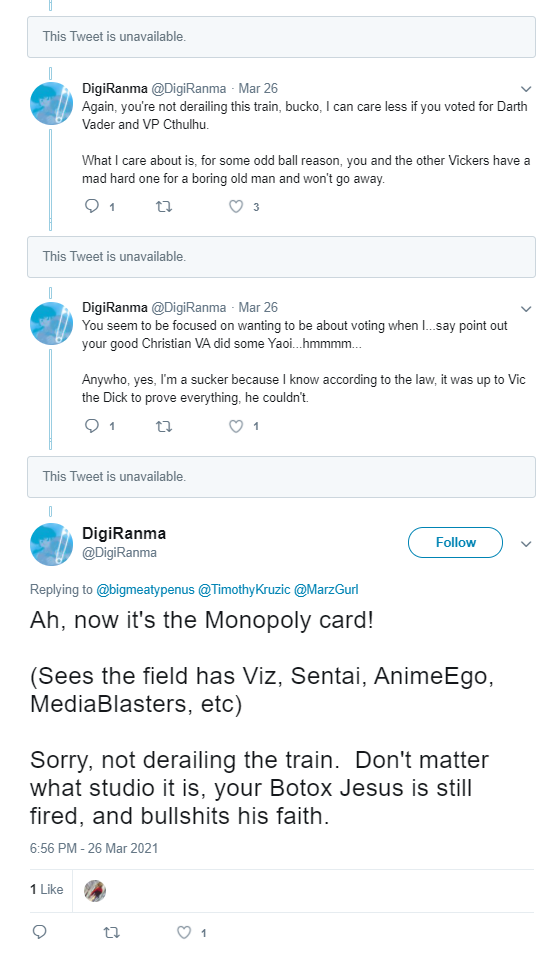
Task: Open @MarzGurl profile link
Action: tap(326, 590)
